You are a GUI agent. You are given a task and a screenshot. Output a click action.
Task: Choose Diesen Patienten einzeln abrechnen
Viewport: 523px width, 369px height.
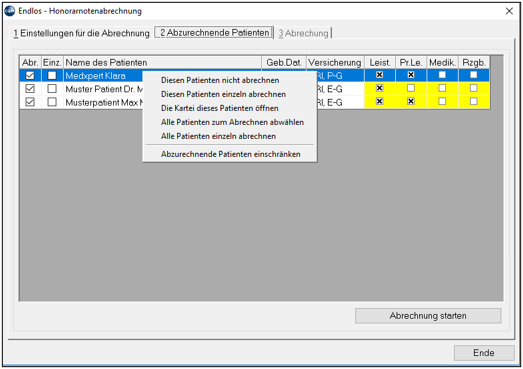(x=223, y=94)
